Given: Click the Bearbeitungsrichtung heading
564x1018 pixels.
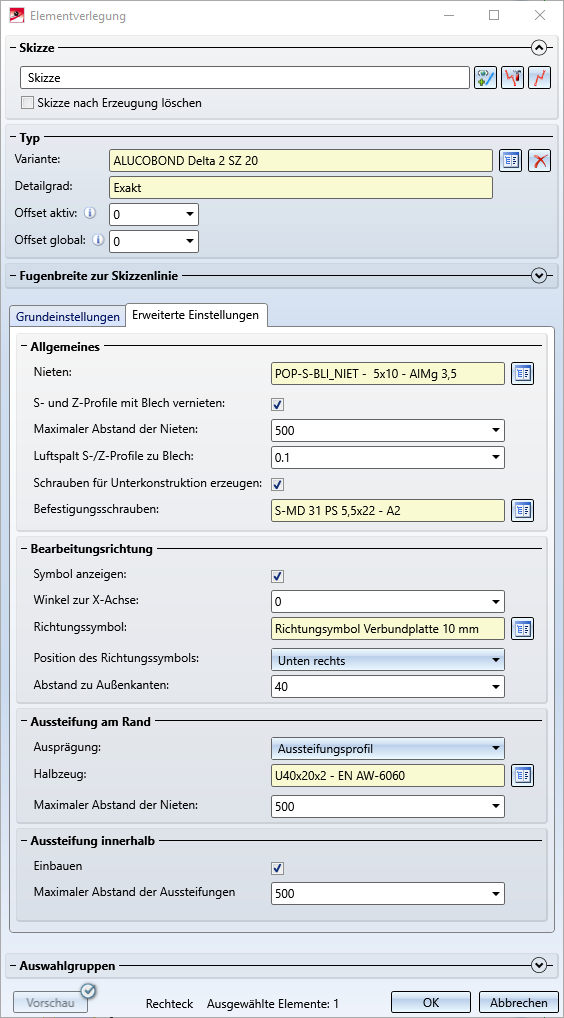Looking at the screenshot, I should (x=91, y=549).
